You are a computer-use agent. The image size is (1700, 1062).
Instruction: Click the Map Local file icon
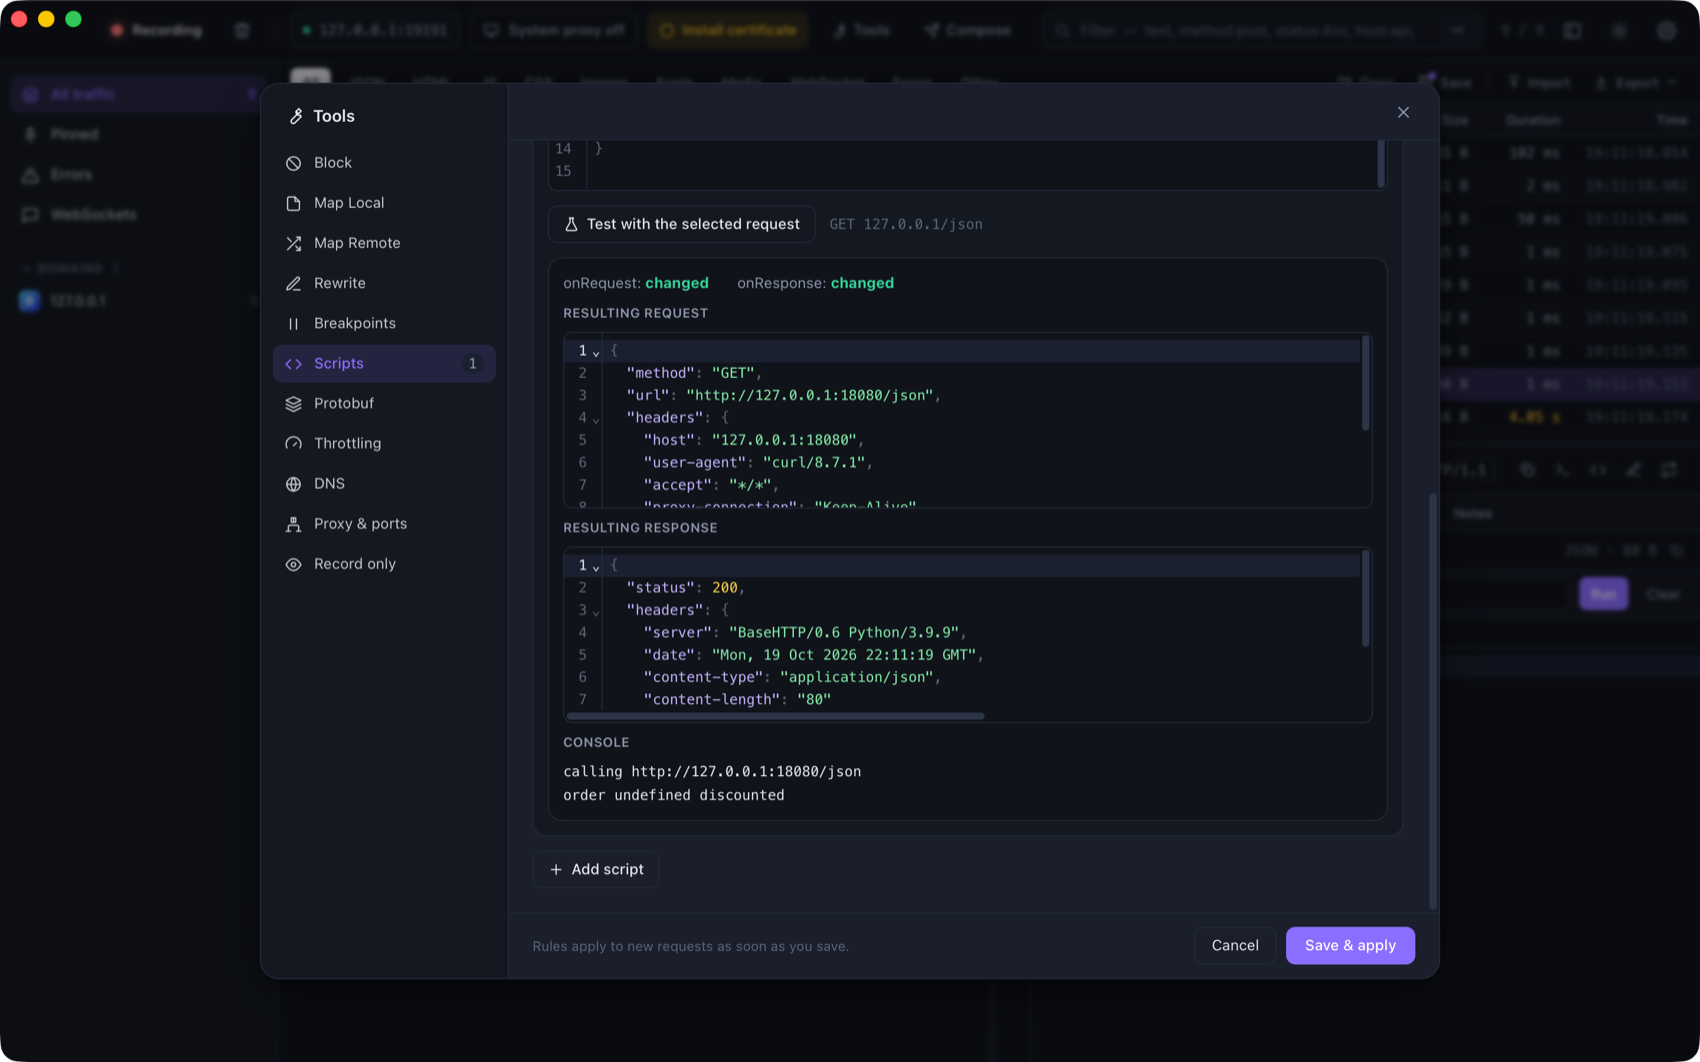[293, 203]
